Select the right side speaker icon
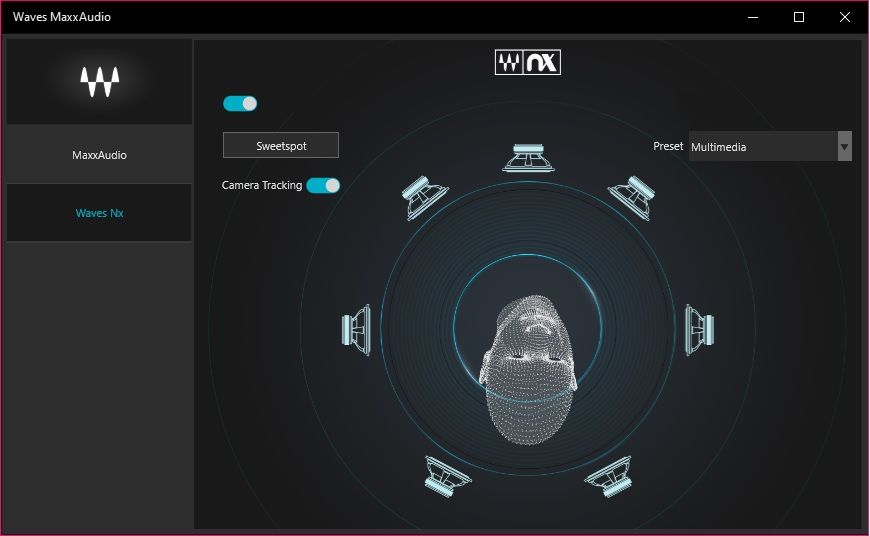 [x=700, y=330]
